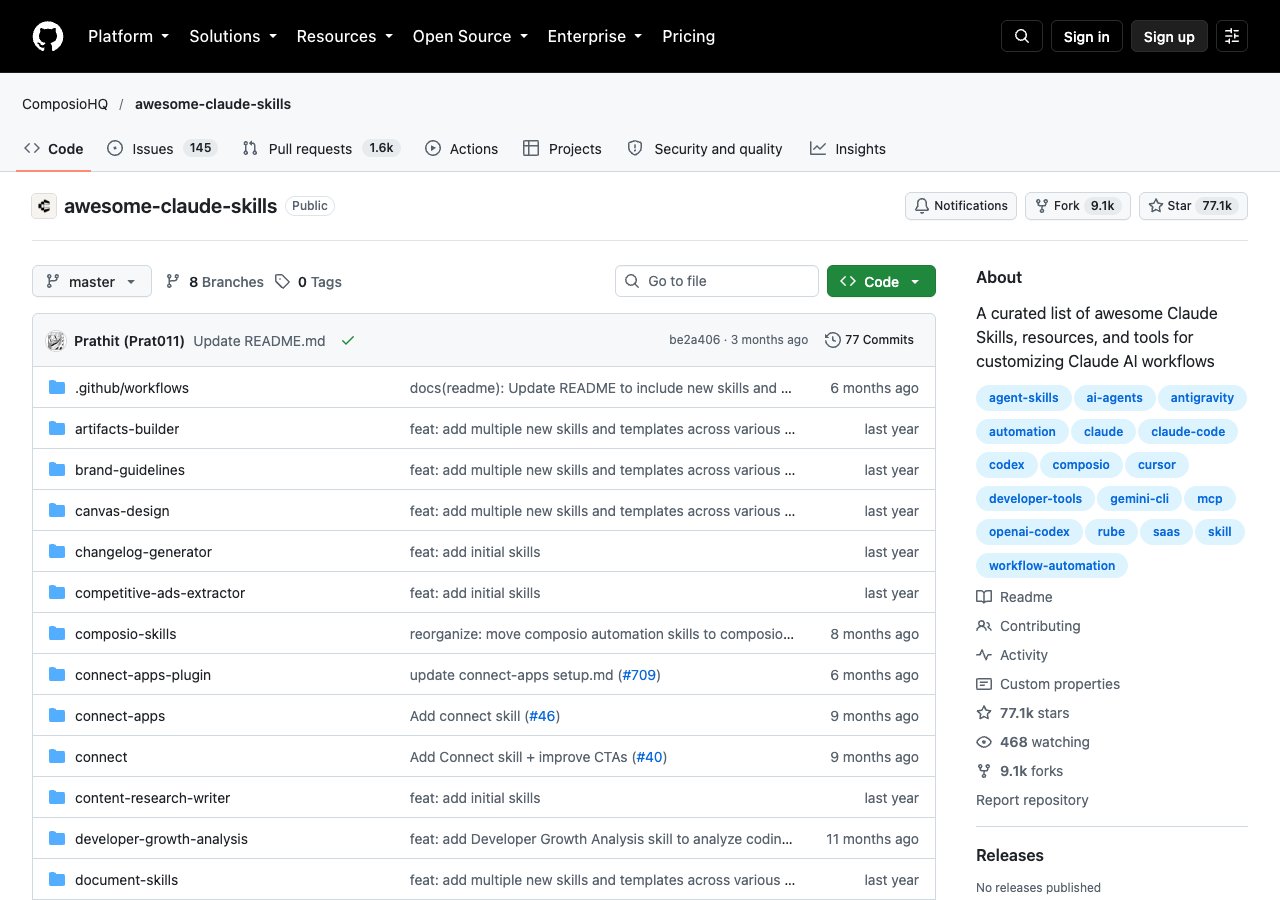1280x900 pixels.
Task: Click the pulse icon beside Activity
Action: tap(984, 655)
